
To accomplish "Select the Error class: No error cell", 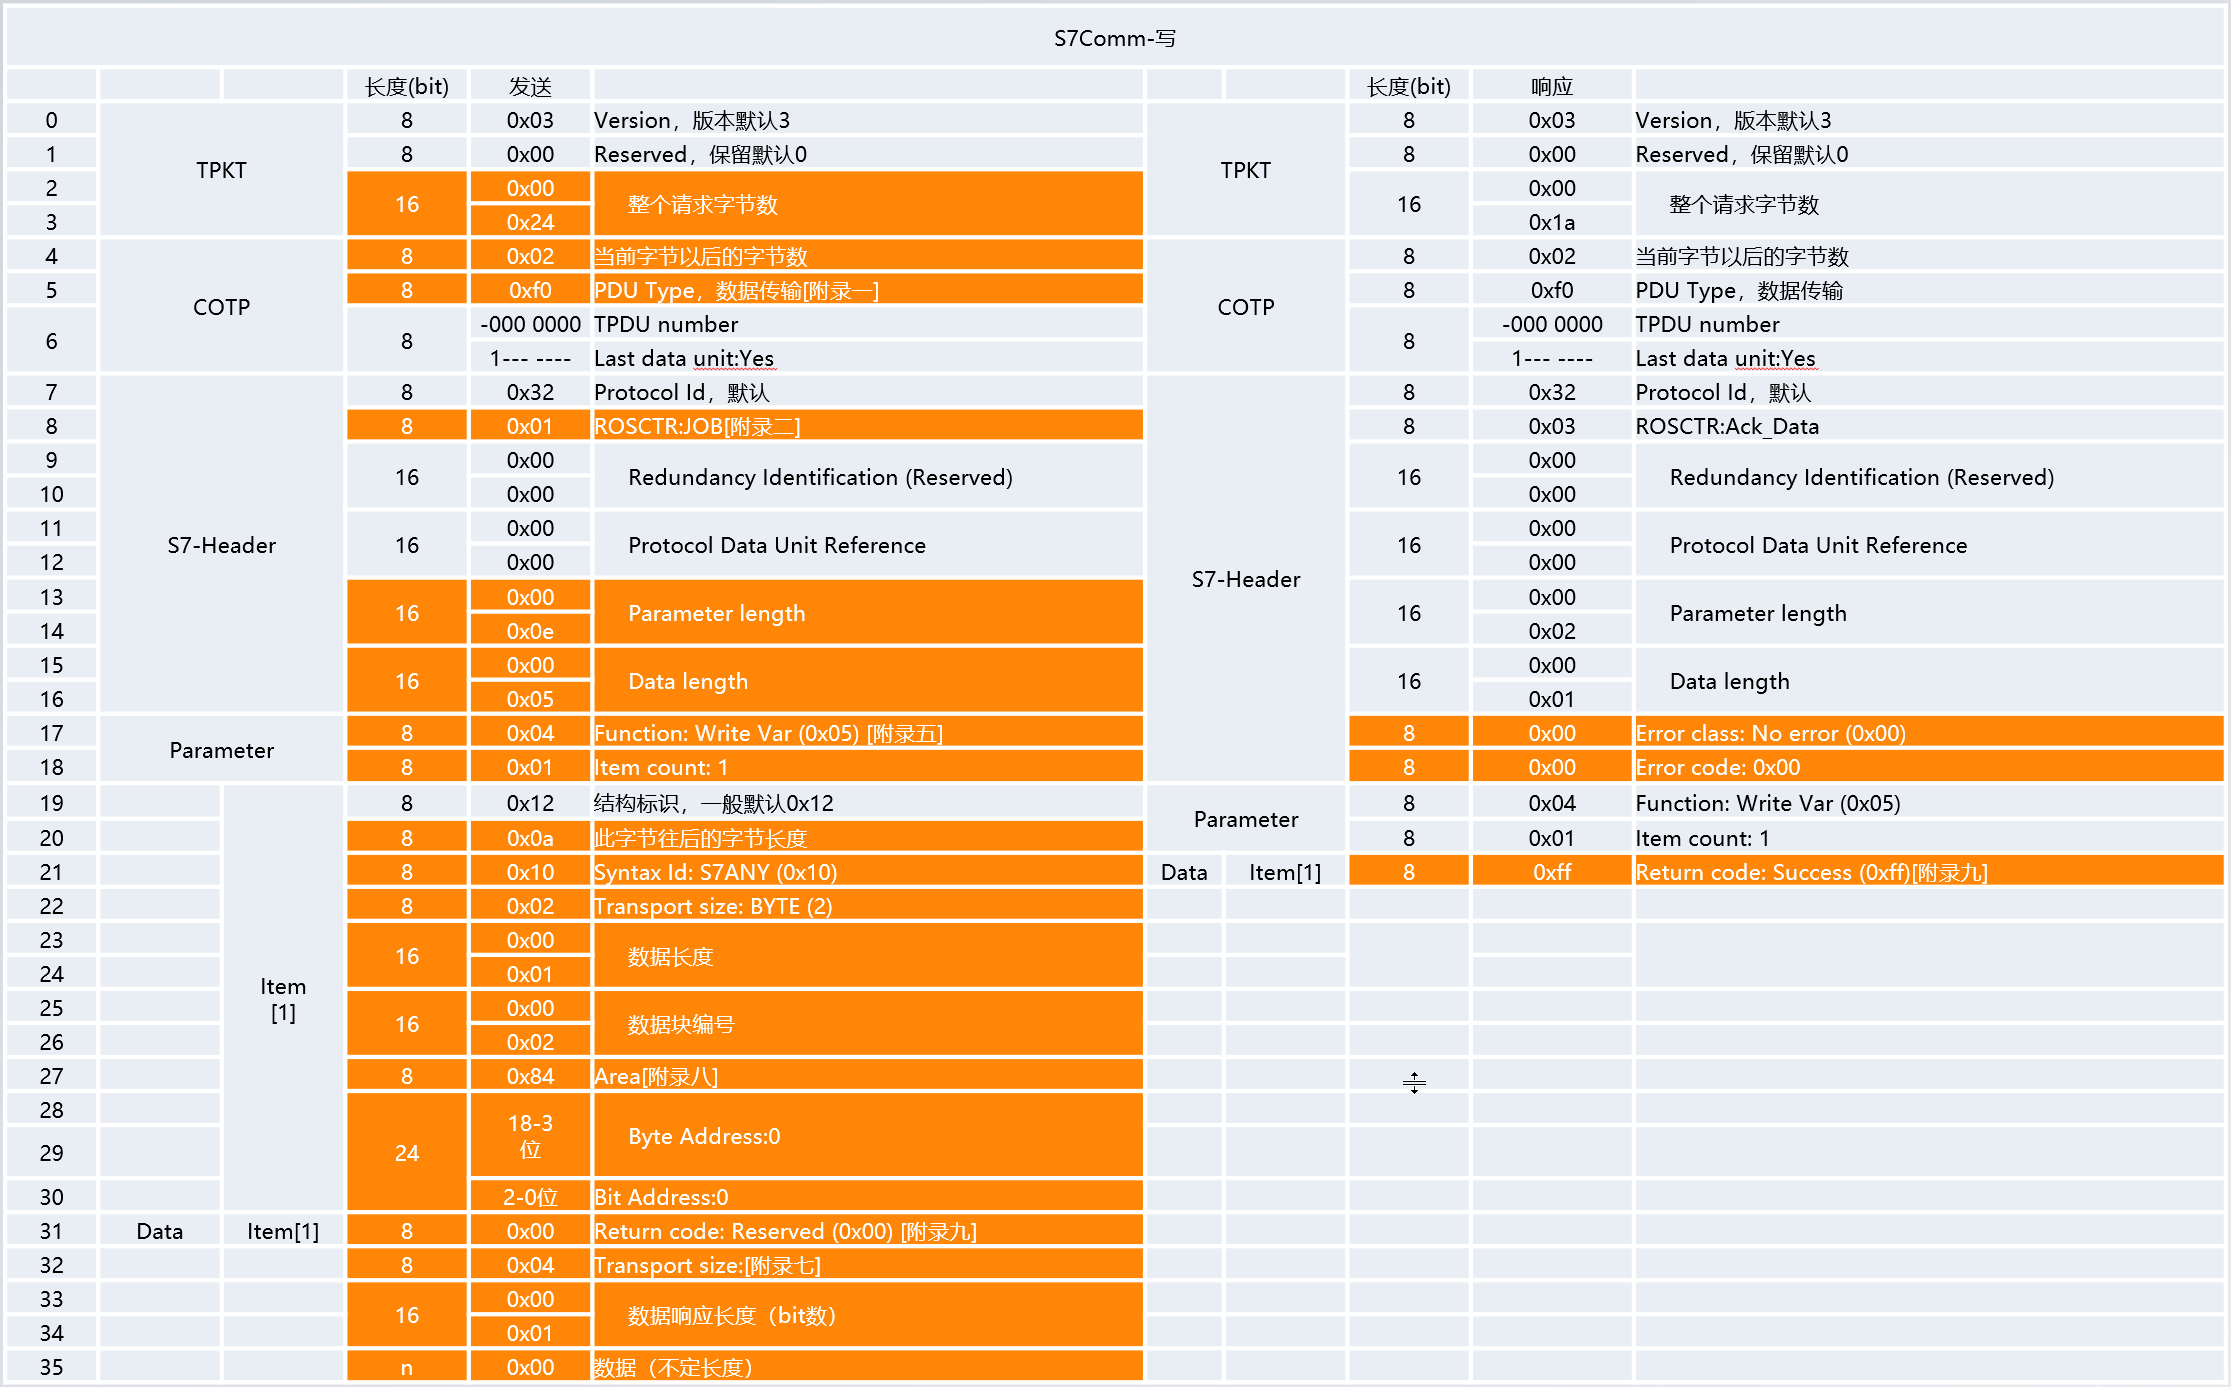I will [x=1927, y=733].
